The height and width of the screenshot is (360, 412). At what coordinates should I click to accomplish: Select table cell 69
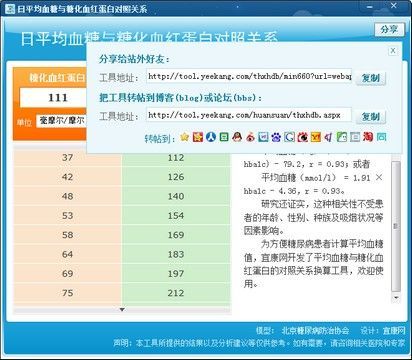click(x=67, y=273)
